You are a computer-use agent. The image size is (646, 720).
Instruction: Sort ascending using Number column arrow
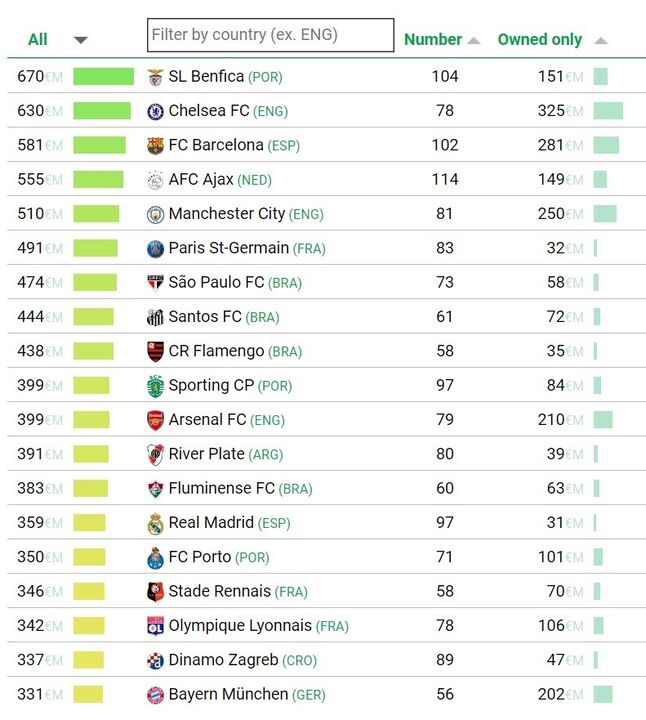coord(474,41)
